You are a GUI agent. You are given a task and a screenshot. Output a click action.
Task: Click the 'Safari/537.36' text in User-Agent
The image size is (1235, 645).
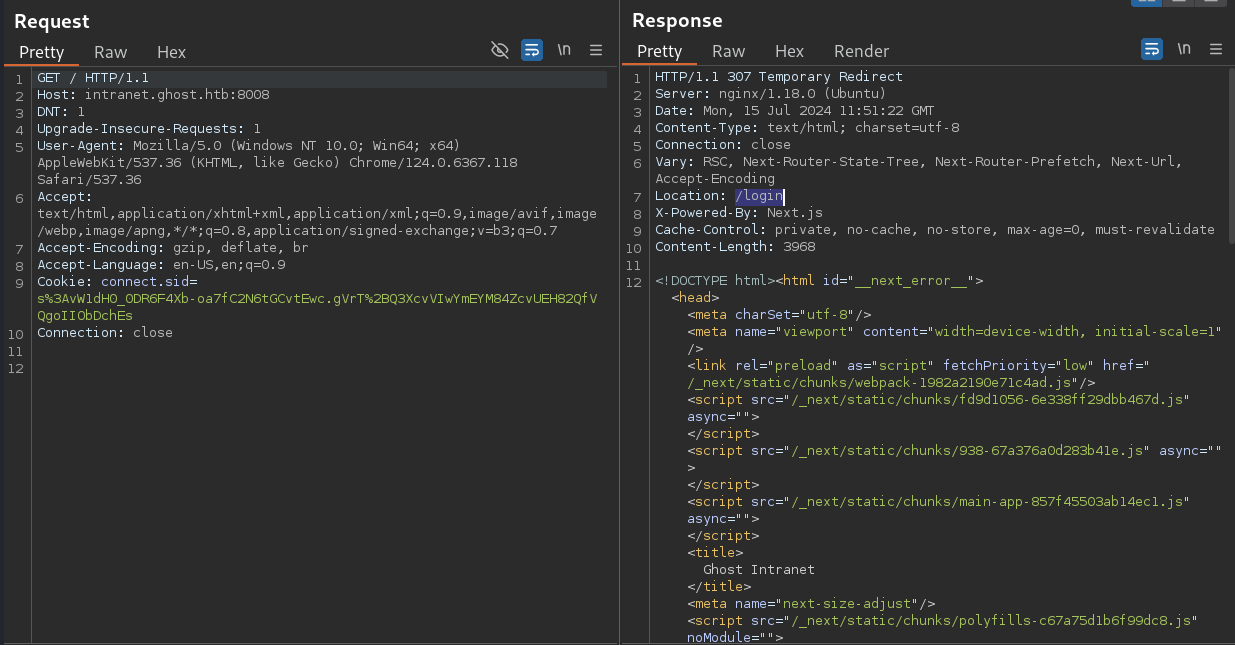tap(89, 180)
